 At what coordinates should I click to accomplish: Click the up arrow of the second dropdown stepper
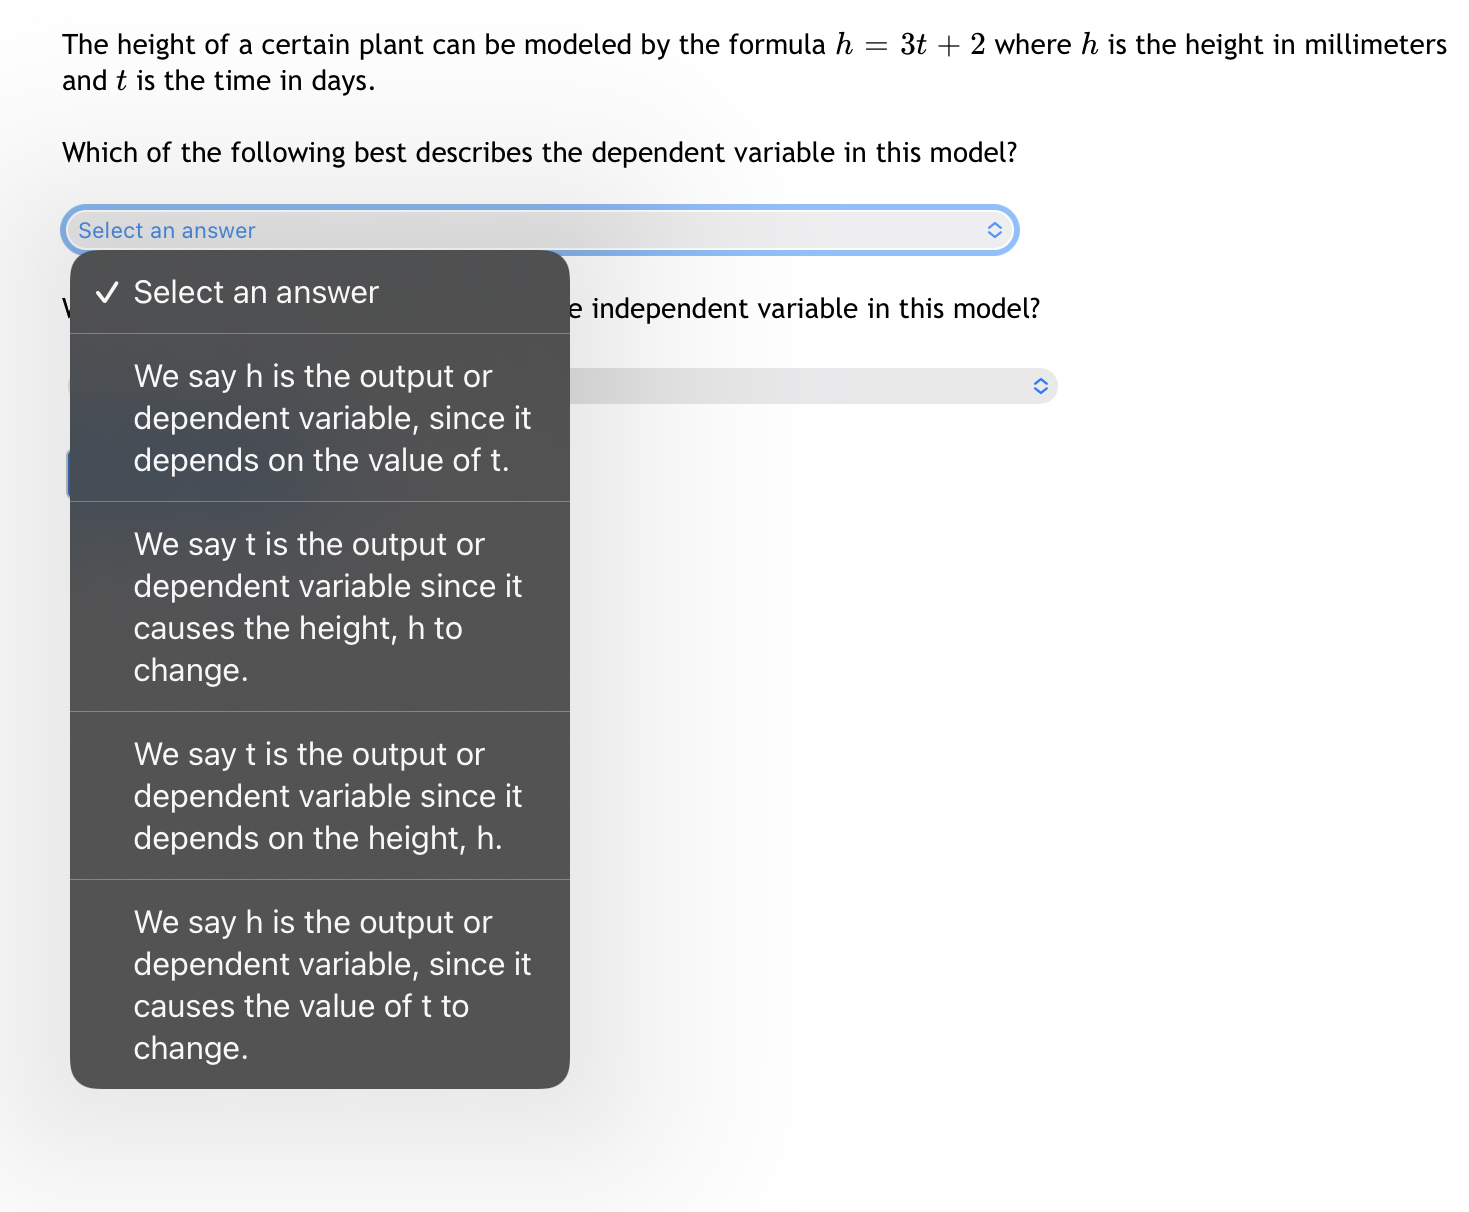(1040, 380)
